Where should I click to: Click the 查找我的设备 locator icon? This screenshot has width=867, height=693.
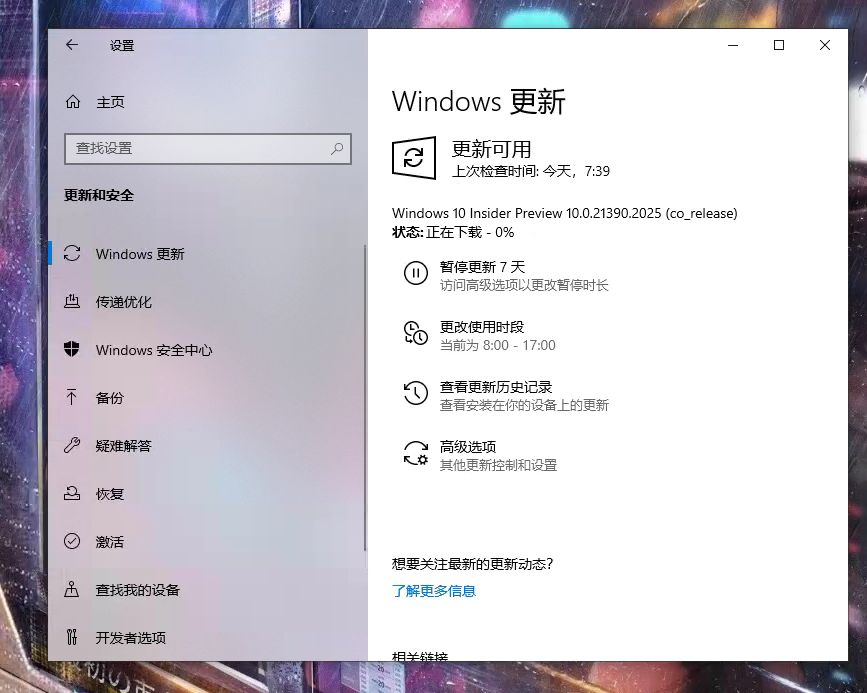point(71,590)
